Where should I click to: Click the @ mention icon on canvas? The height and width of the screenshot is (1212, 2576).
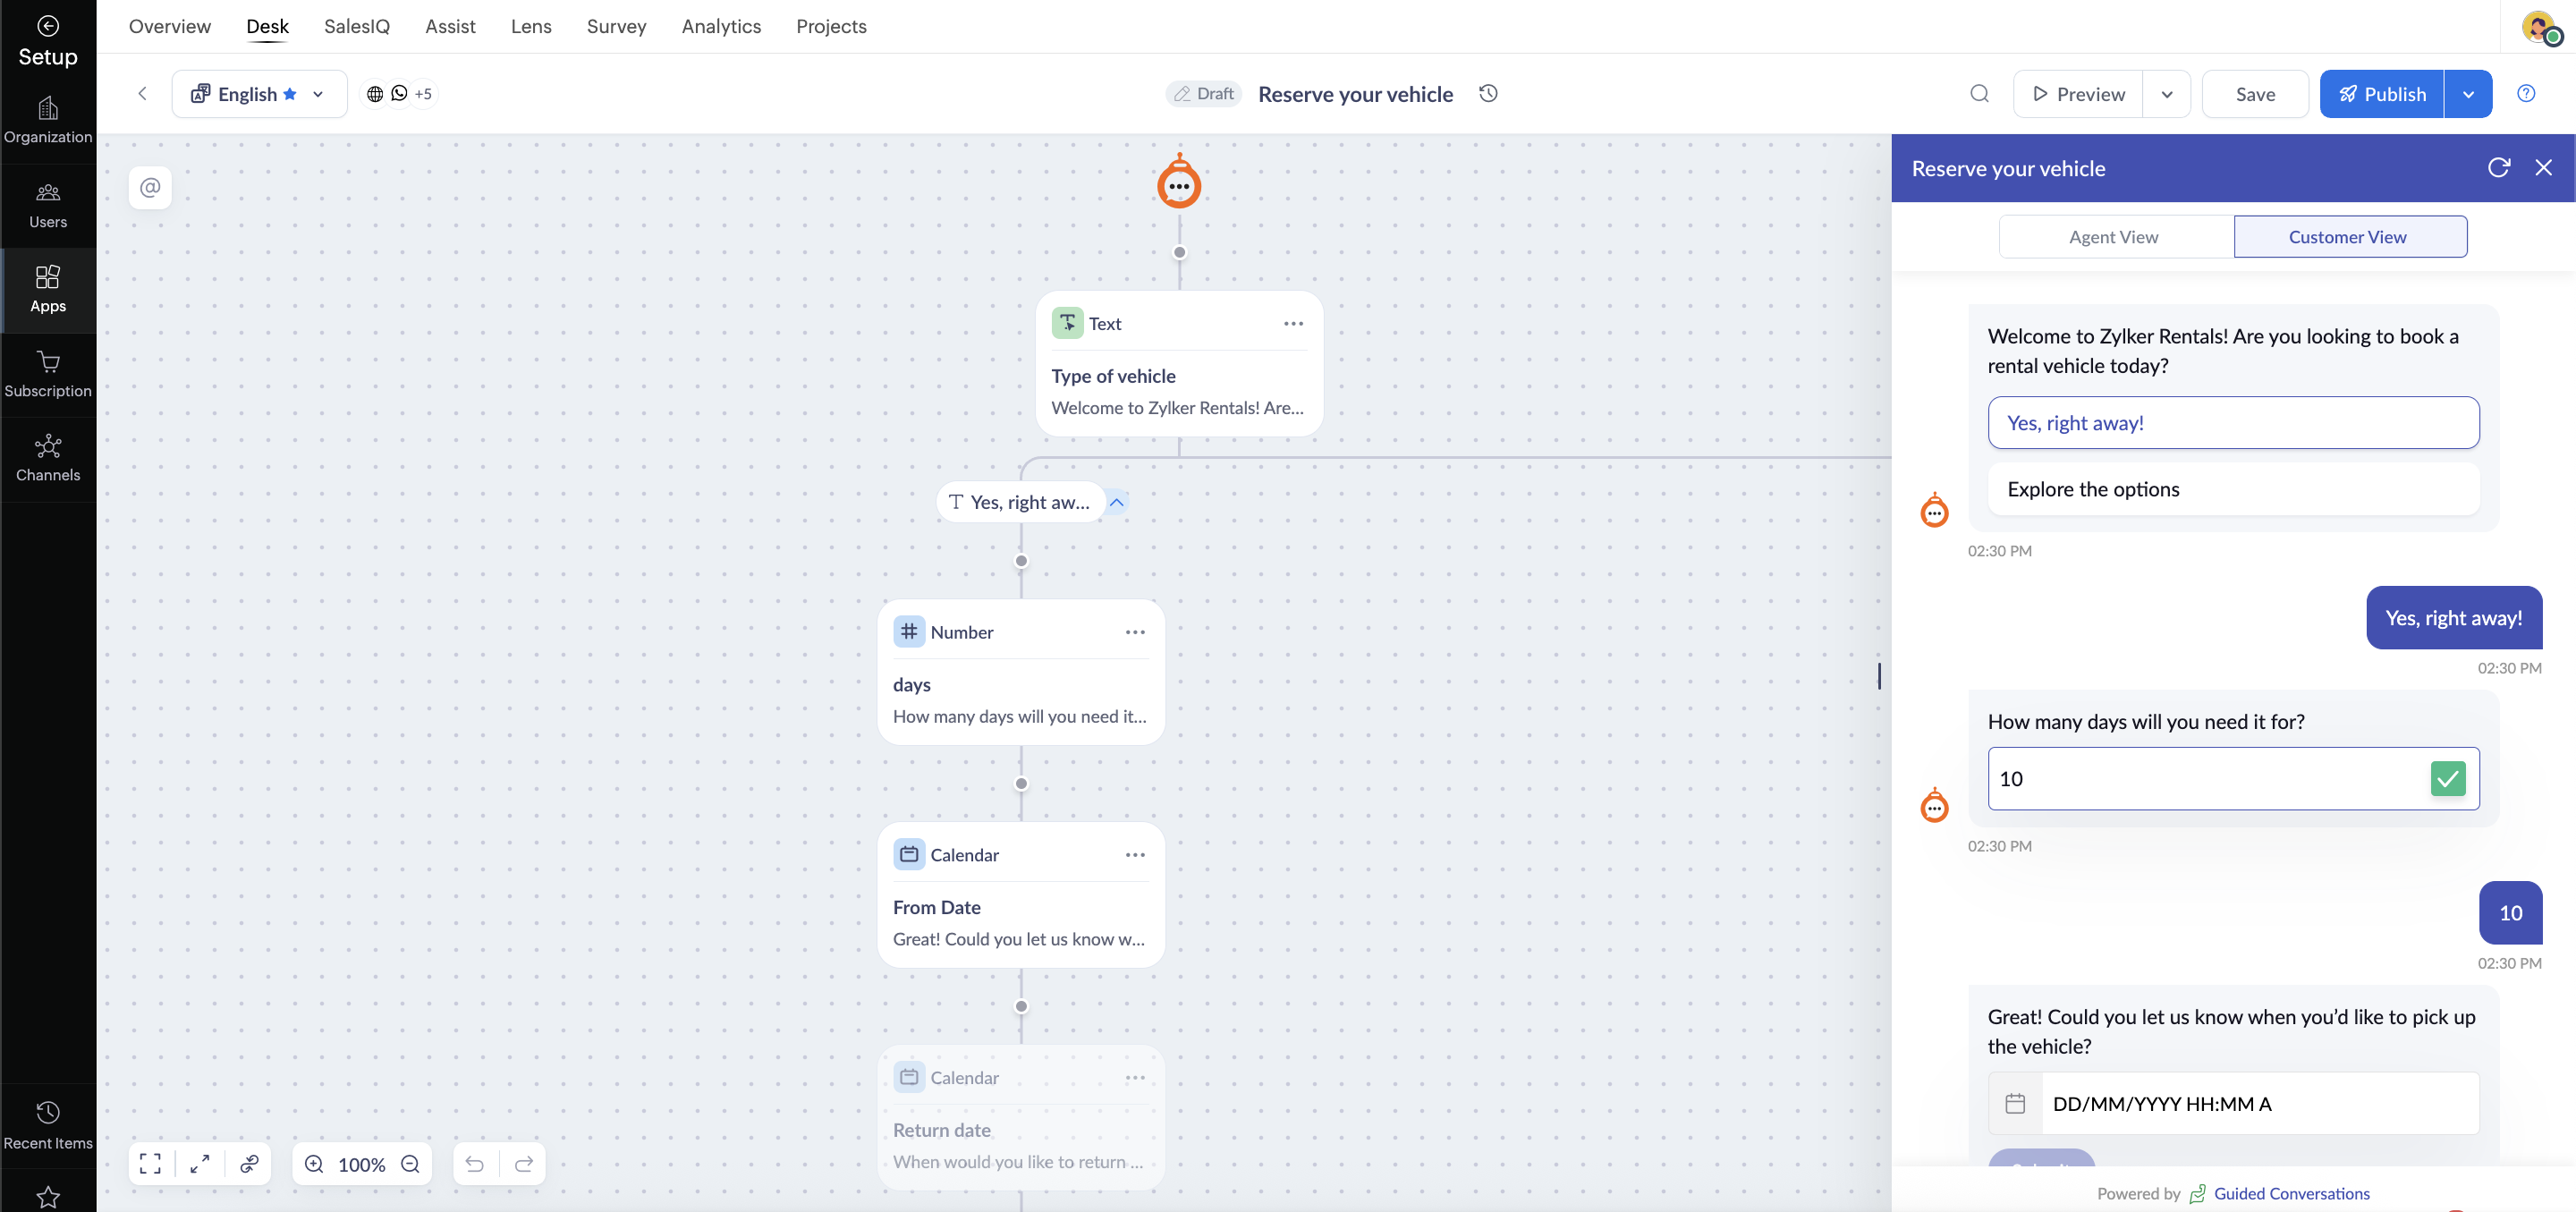(x=150, y=187)
